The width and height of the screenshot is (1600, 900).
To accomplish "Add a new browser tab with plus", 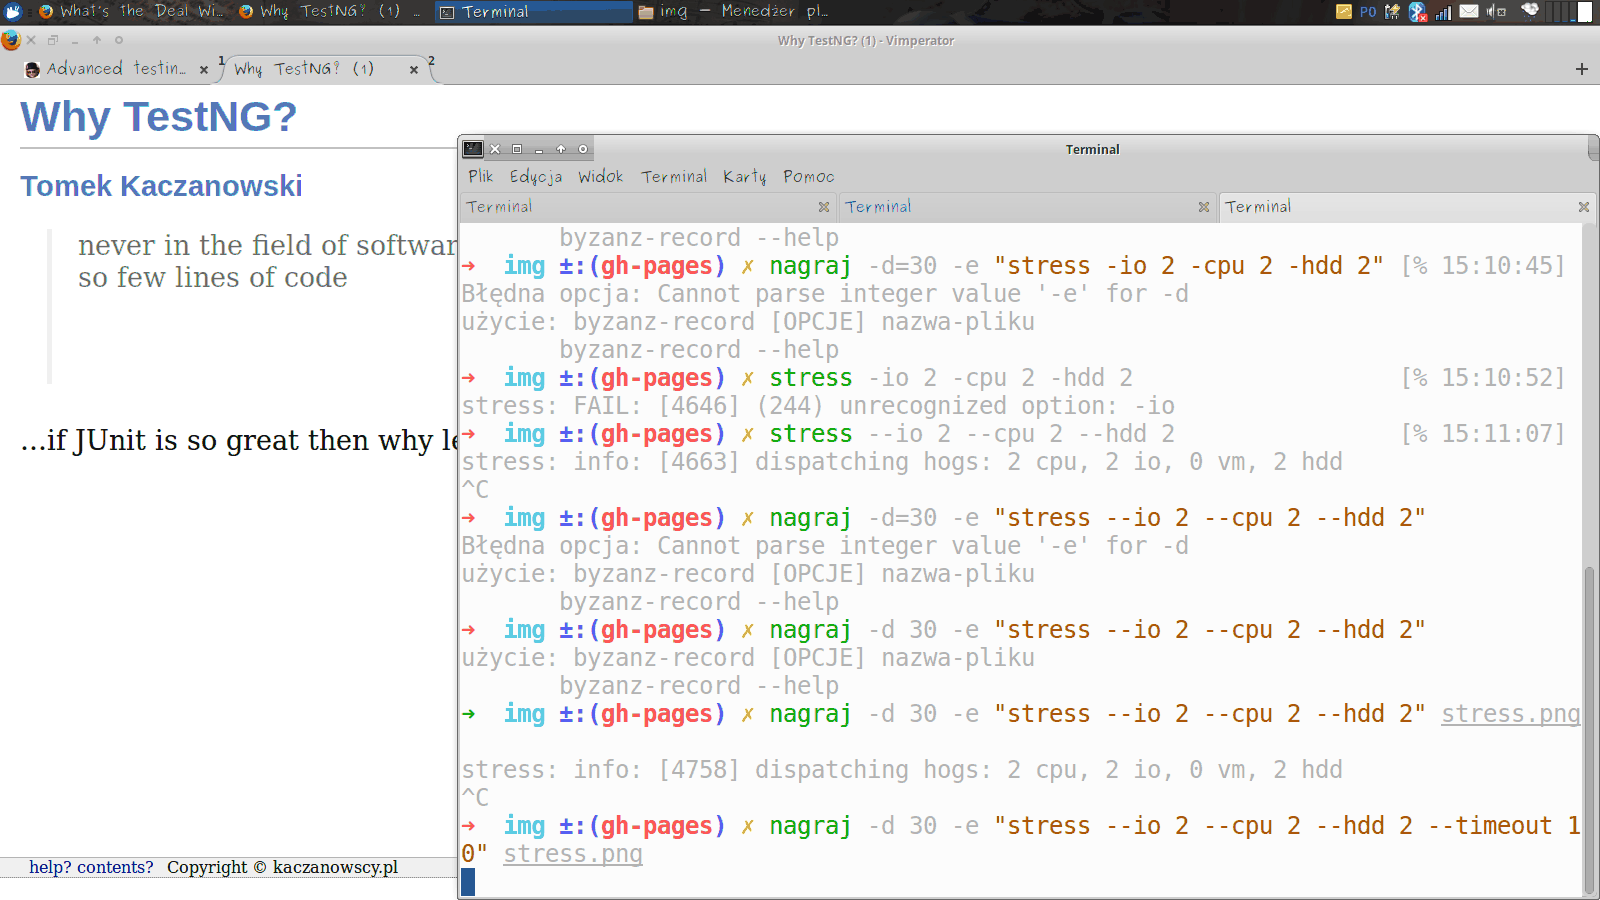I will 1581,69.
